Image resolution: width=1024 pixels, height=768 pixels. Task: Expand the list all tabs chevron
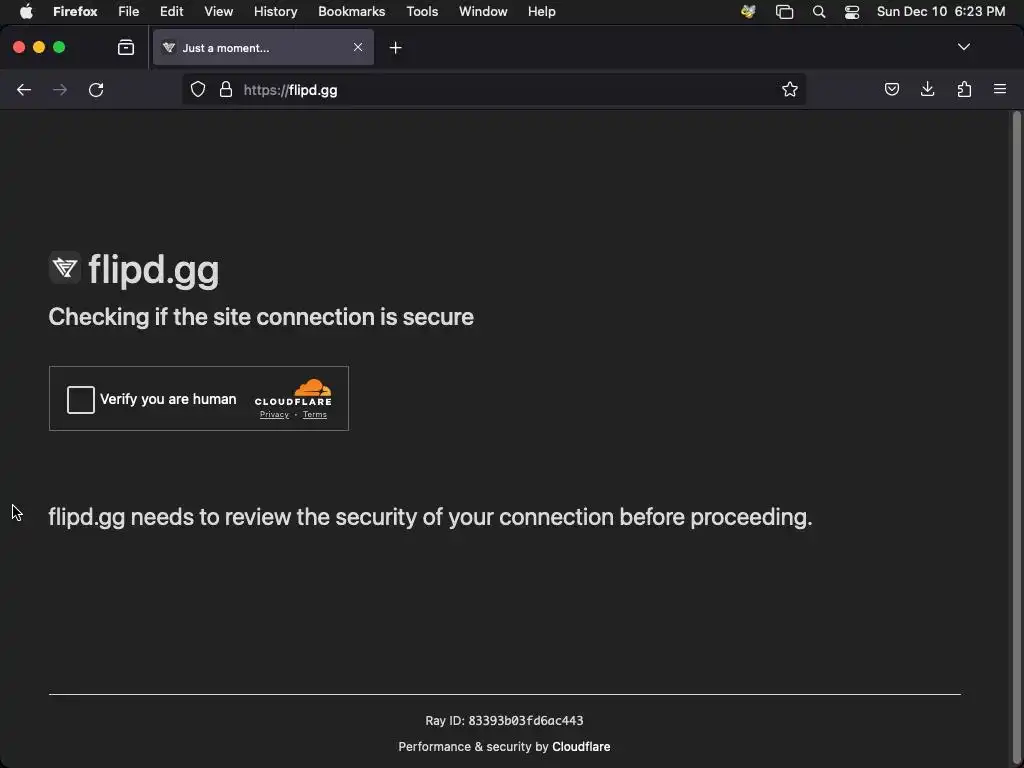(964, 47)
